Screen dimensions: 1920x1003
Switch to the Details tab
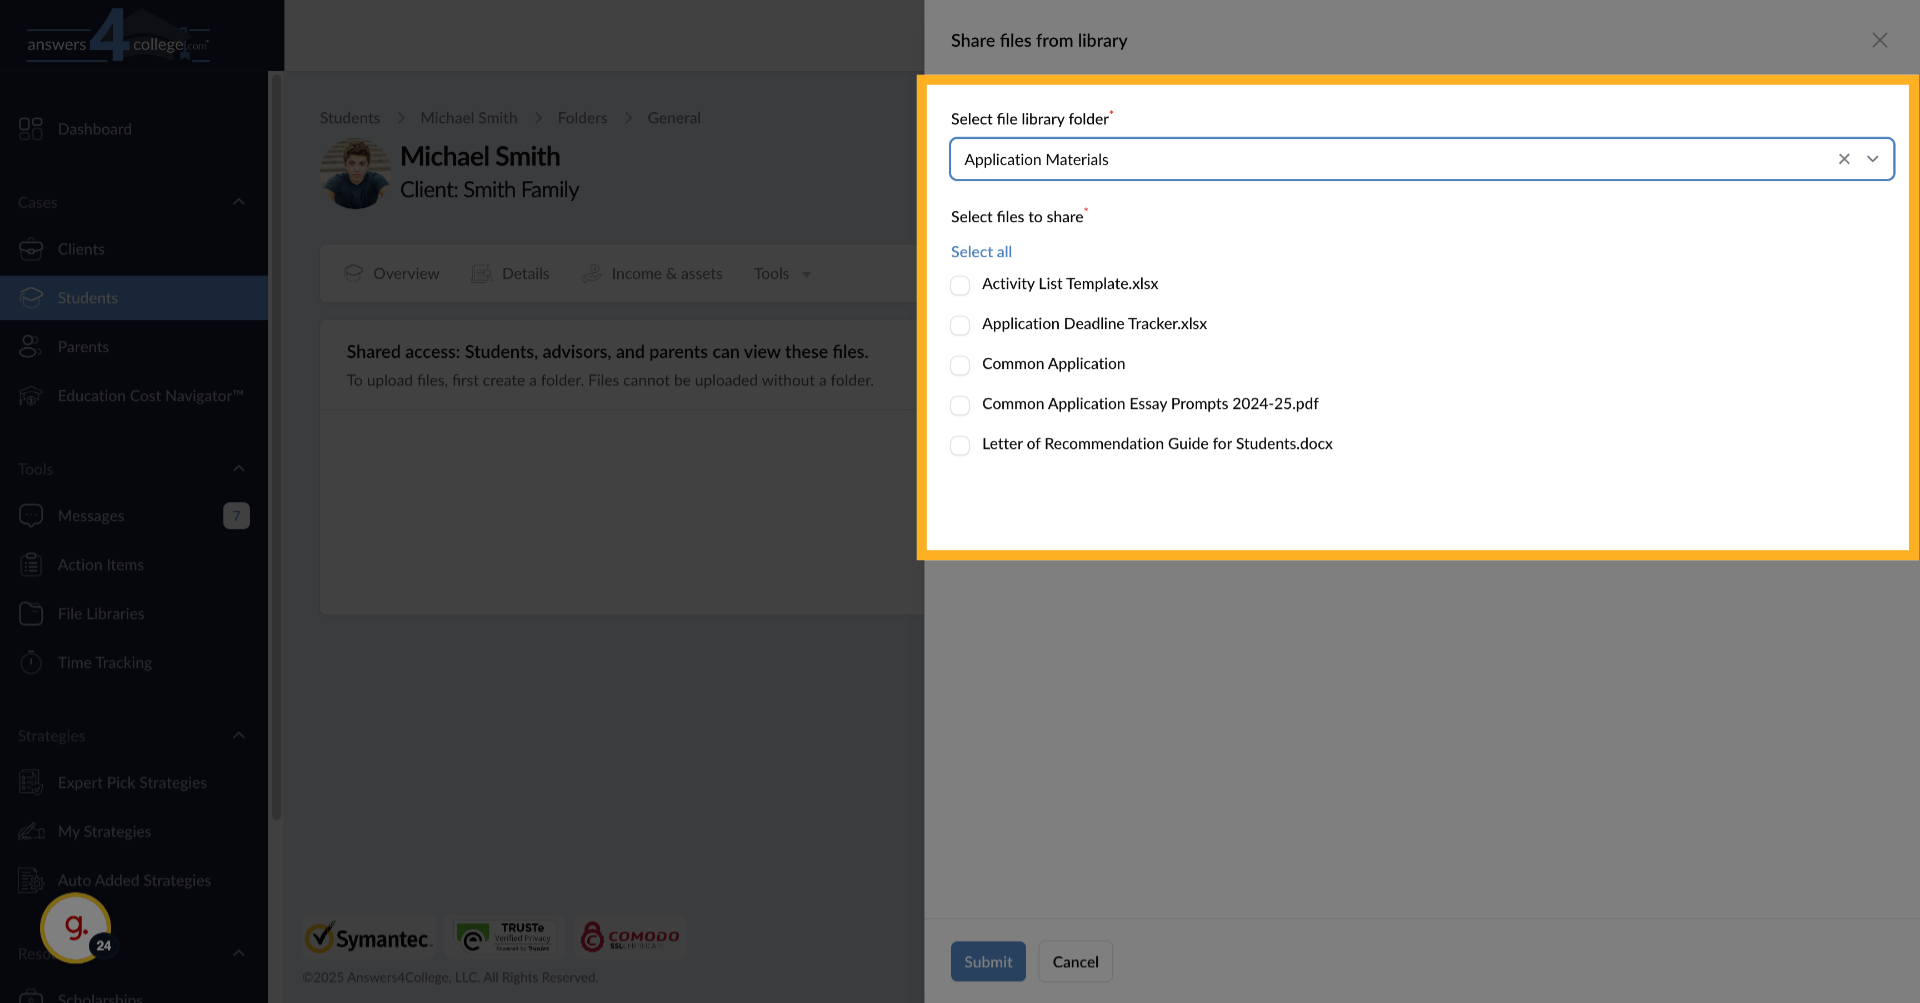pos(525,273)
